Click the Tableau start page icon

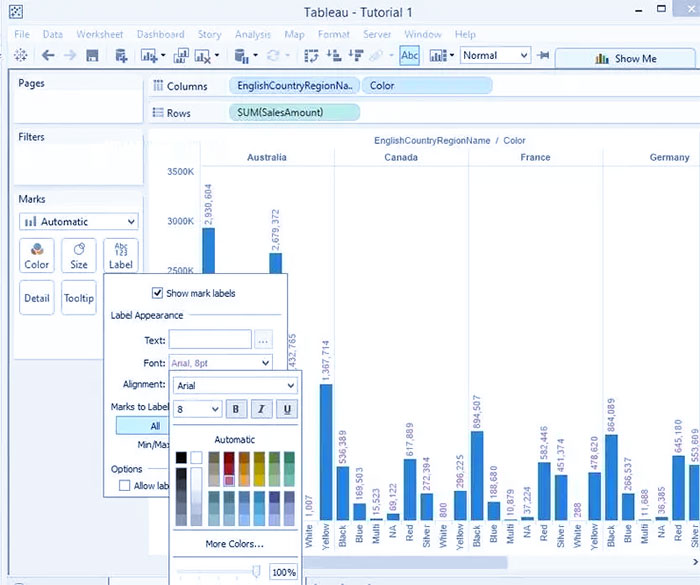21,55
